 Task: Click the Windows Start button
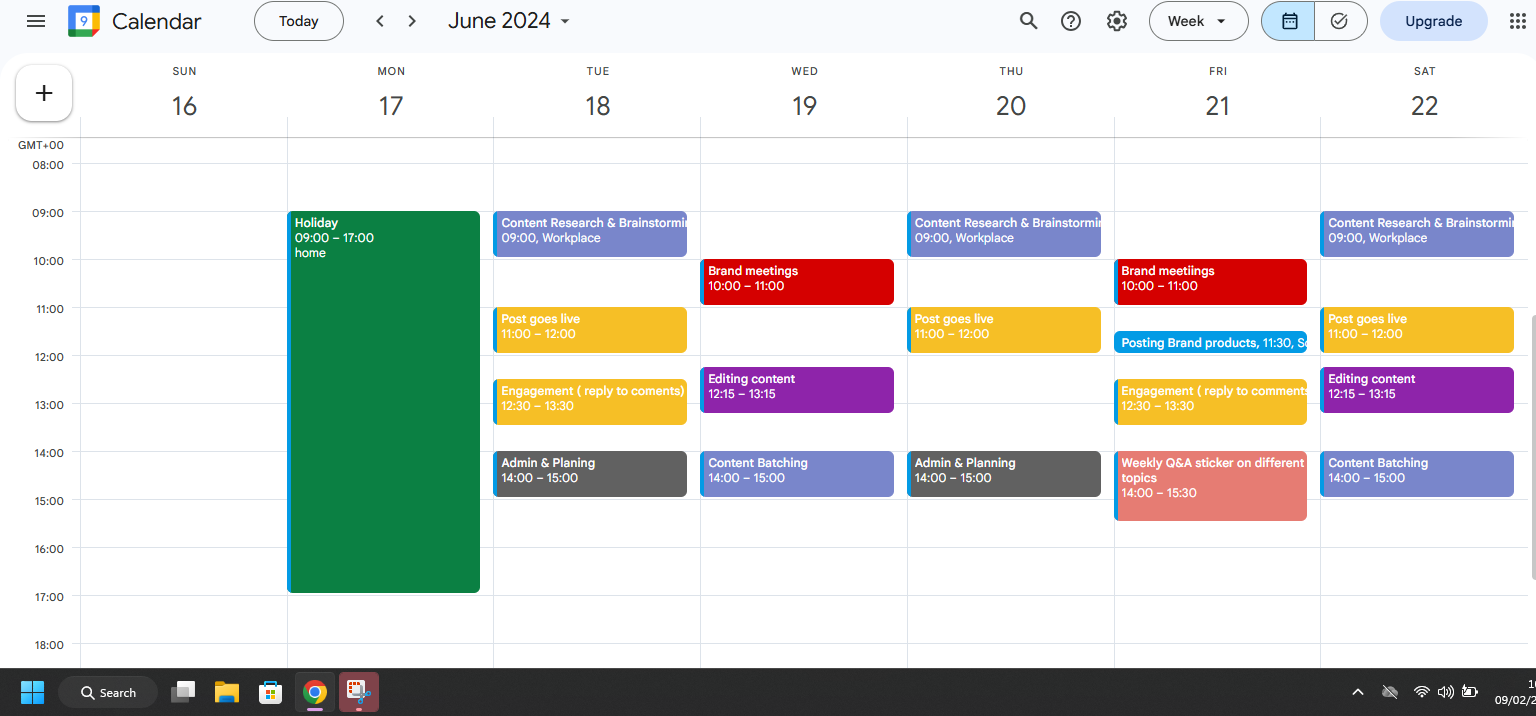[31, 691]
